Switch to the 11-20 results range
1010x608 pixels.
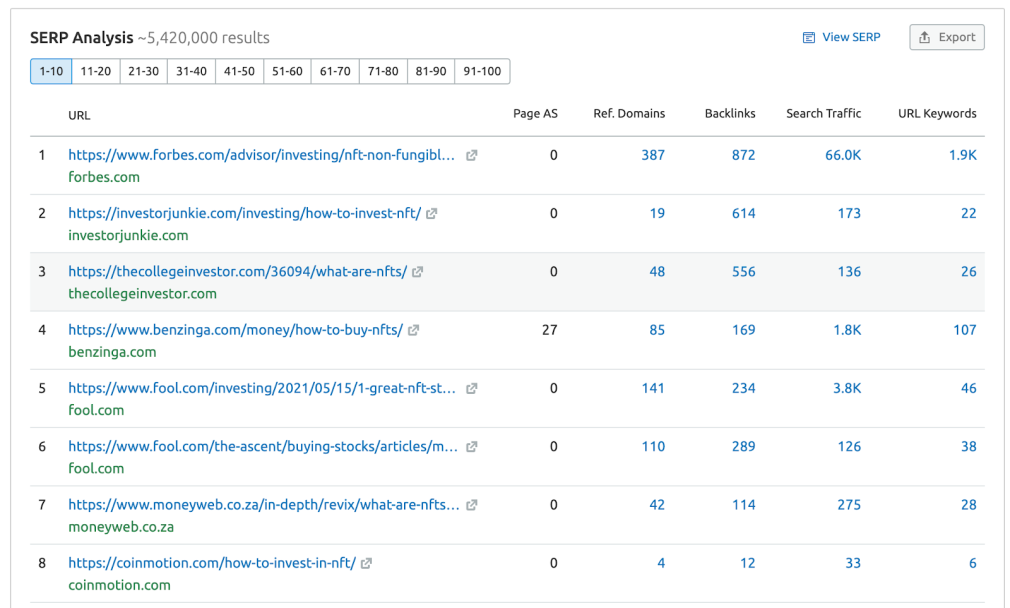[x=95, y=71]
